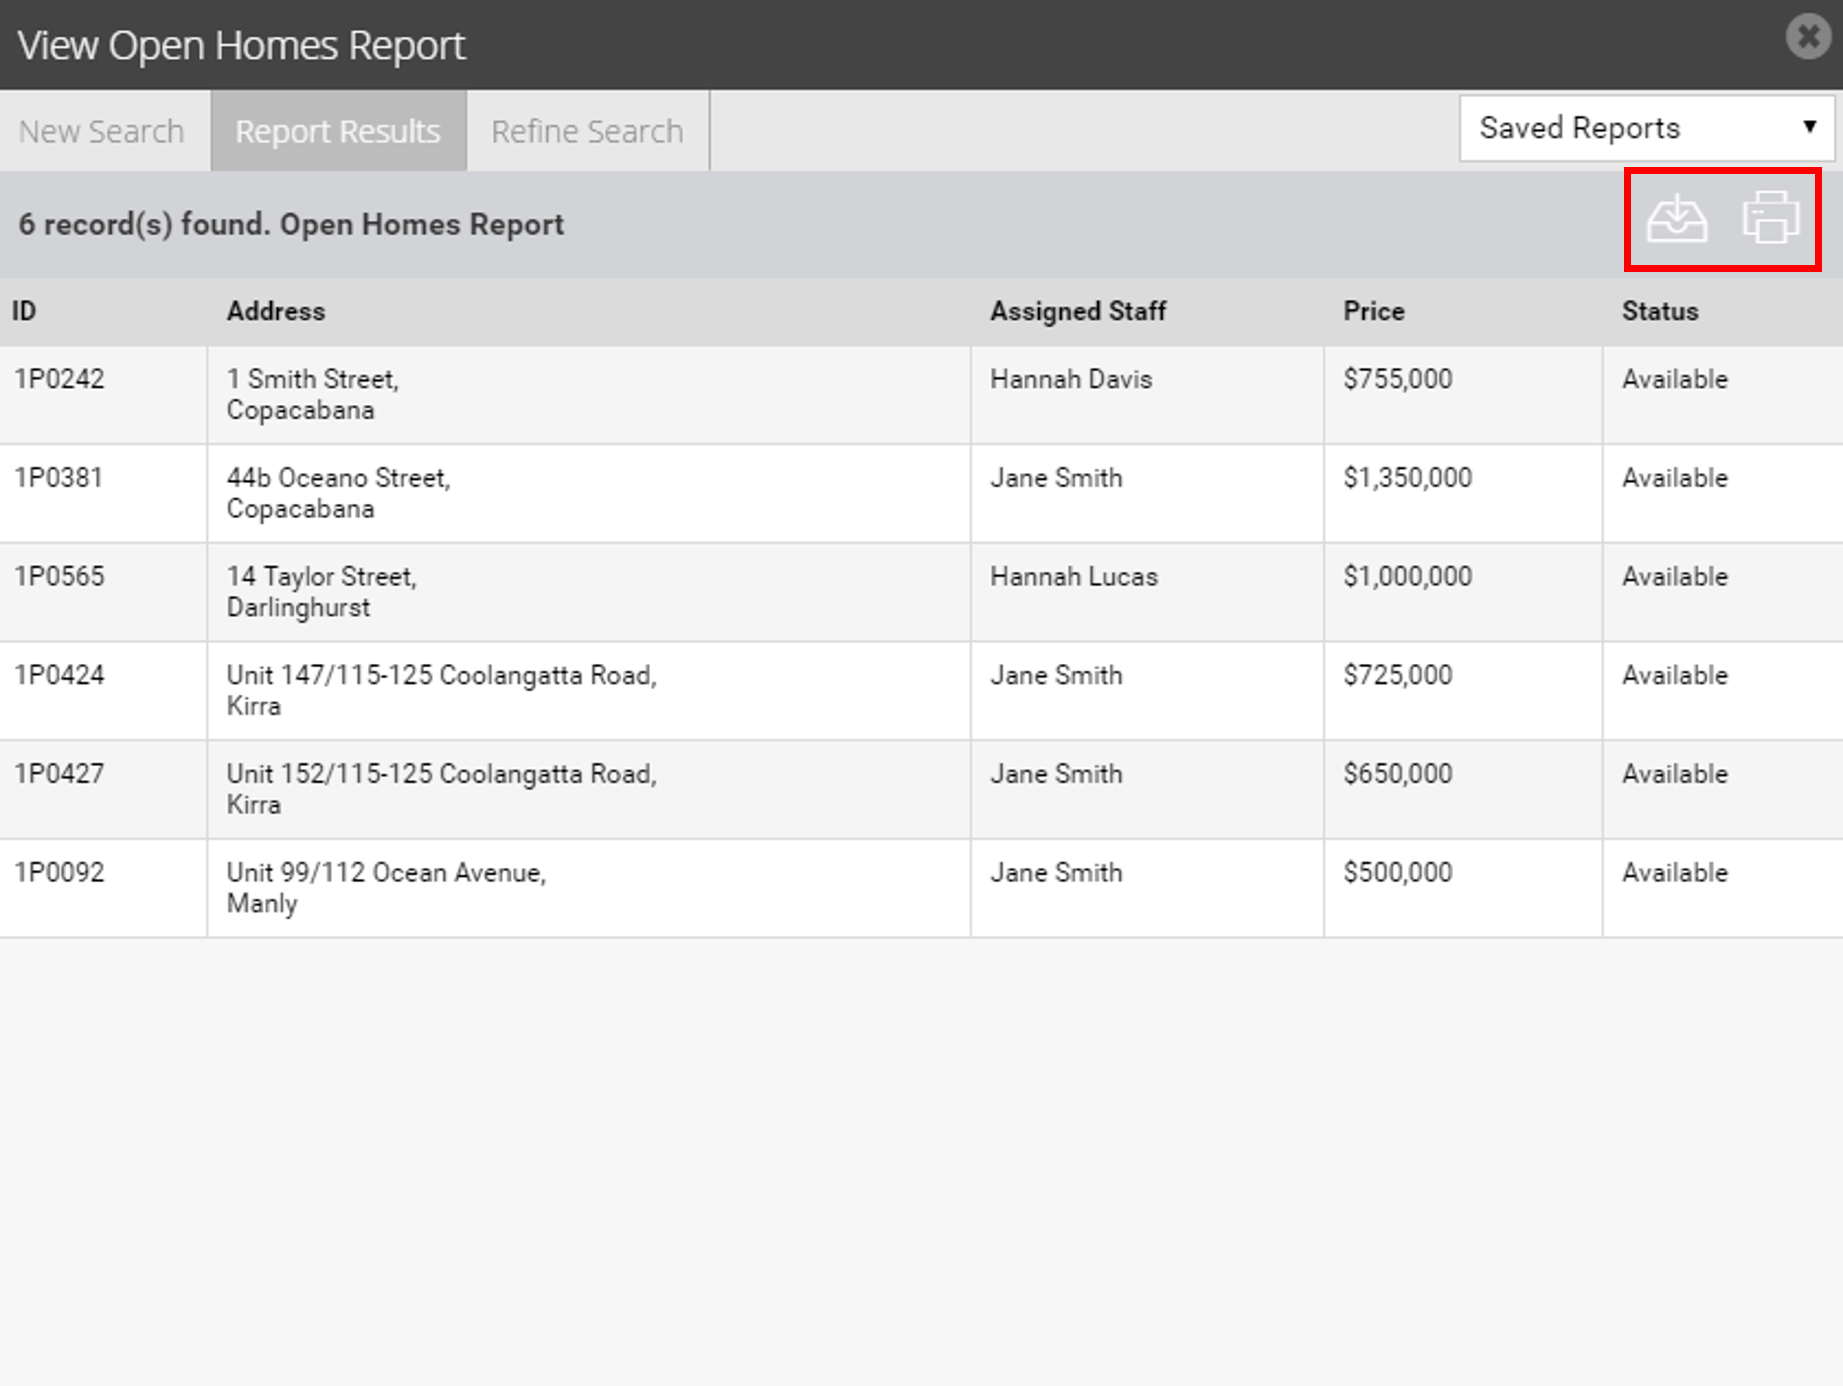Click the export/download report icon
Screen dimensions: 1843x1386
click(x=1677, y=219)
